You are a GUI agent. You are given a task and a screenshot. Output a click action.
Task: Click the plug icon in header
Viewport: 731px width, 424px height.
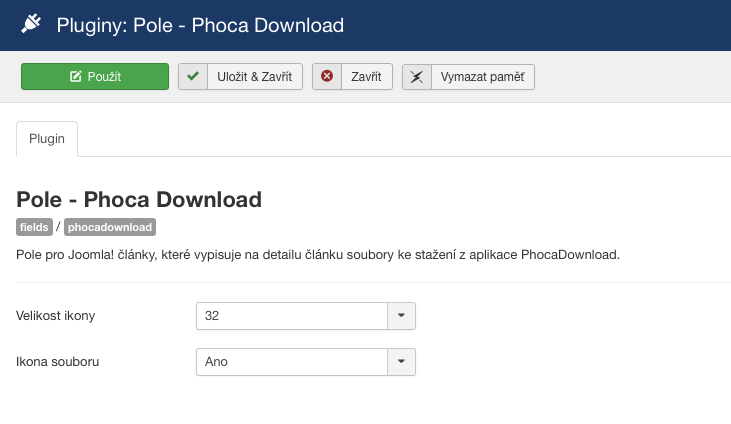click(32, 24)
